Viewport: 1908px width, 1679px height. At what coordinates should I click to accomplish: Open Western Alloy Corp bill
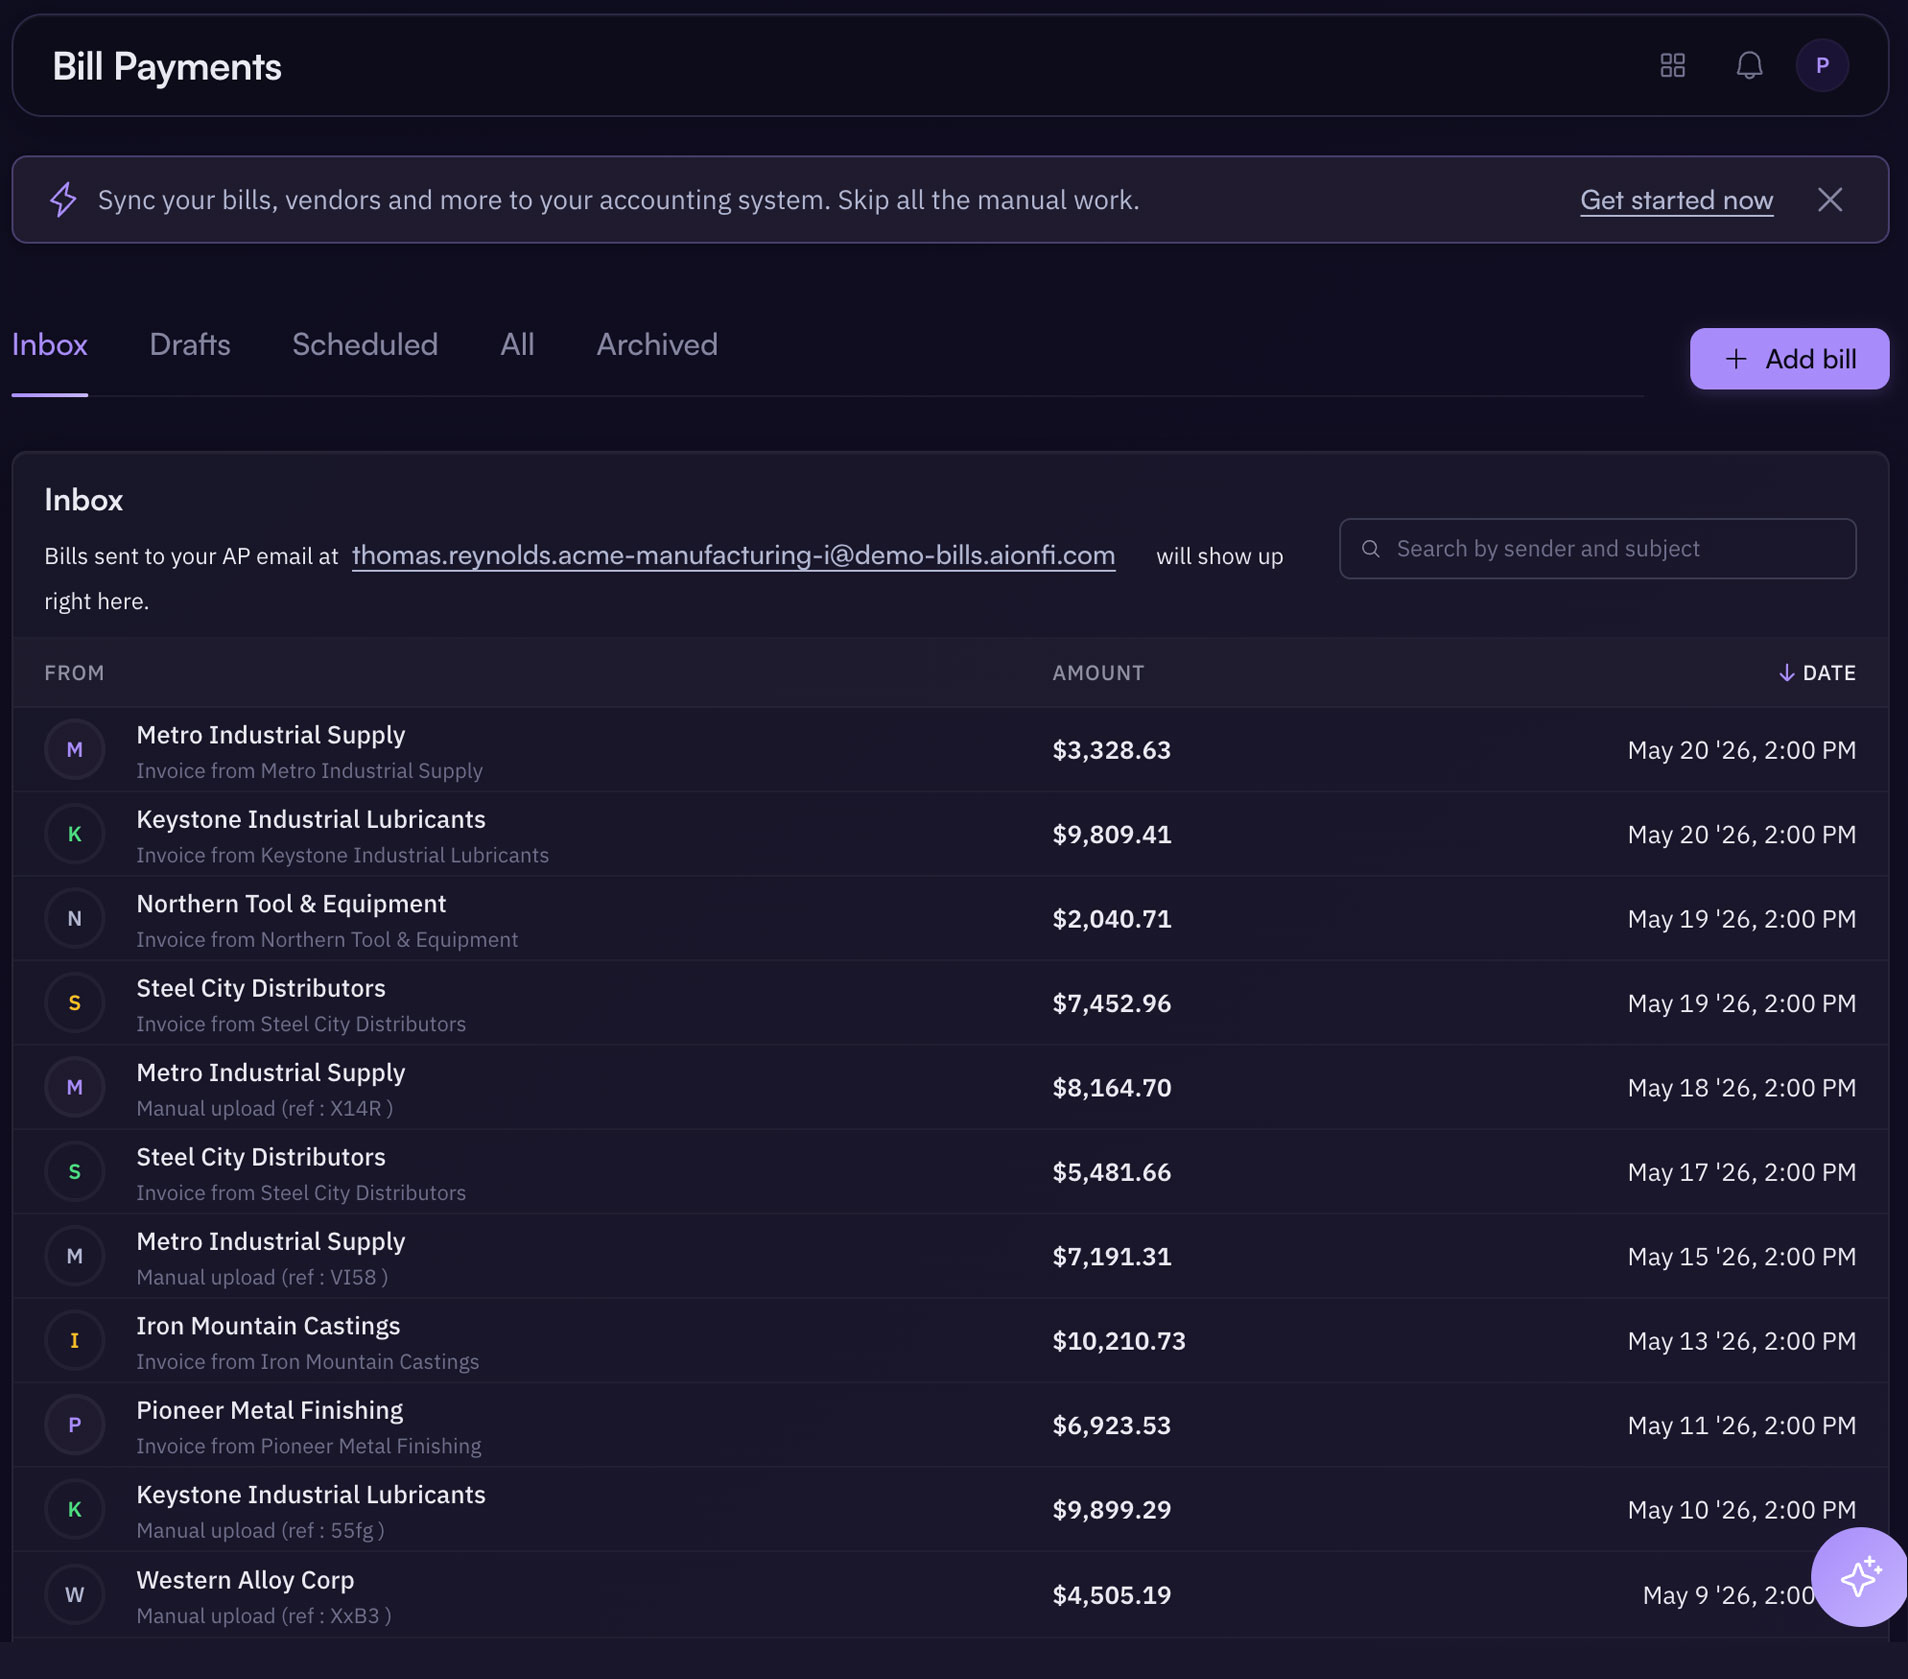(950, 1595)
